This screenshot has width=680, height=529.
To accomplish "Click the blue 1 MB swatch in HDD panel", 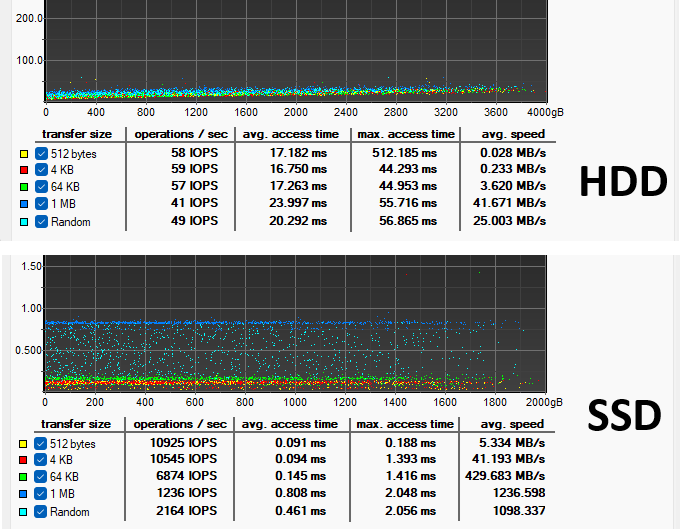I will 24,204.
